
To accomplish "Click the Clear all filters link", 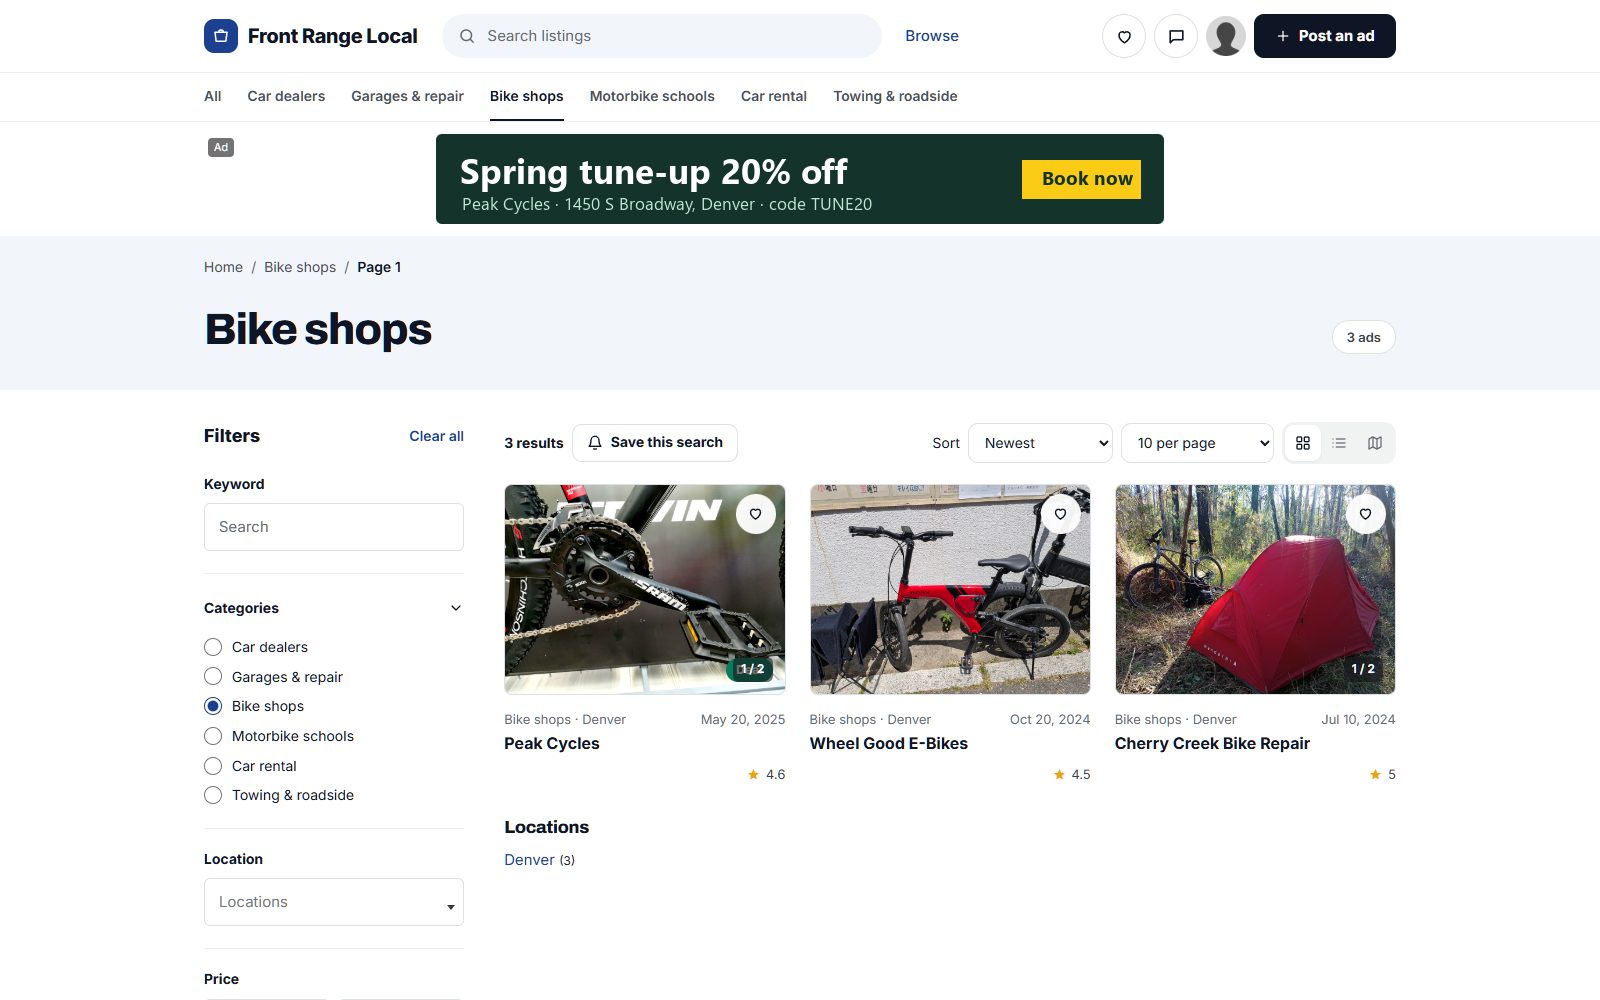I will point(436,436).
